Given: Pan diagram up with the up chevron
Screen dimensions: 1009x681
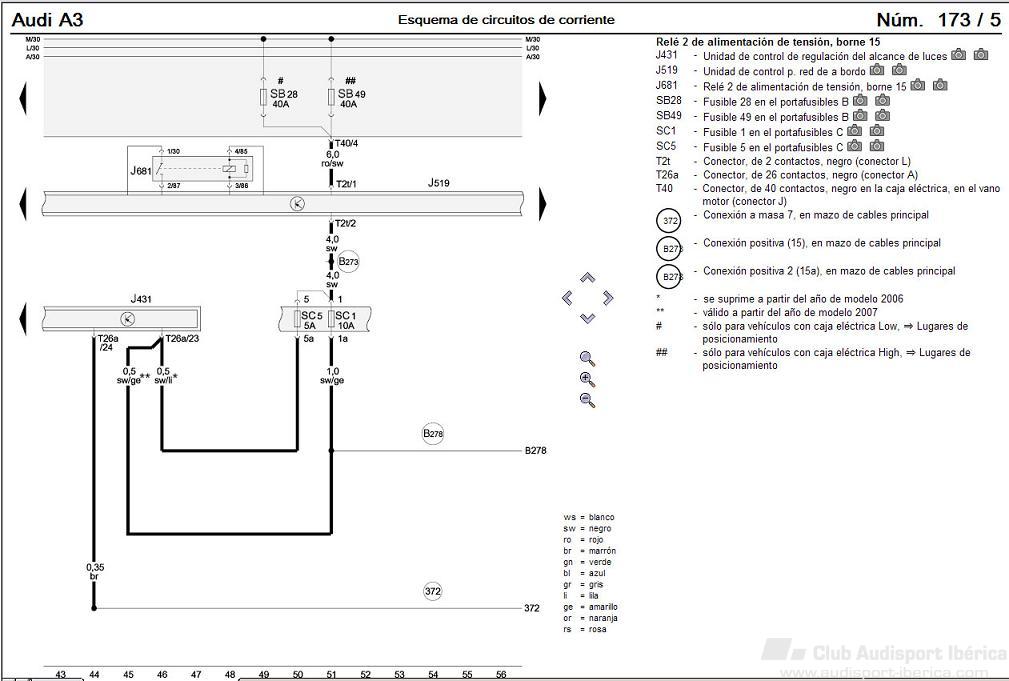Looking at the screenshot, I should [587, 278].
